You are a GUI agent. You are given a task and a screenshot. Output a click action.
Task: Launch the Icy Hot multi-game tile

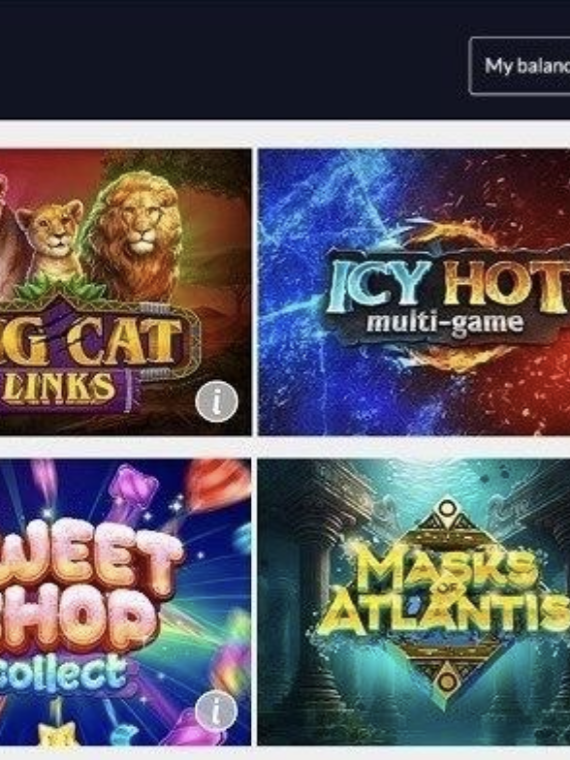[414, 292]
